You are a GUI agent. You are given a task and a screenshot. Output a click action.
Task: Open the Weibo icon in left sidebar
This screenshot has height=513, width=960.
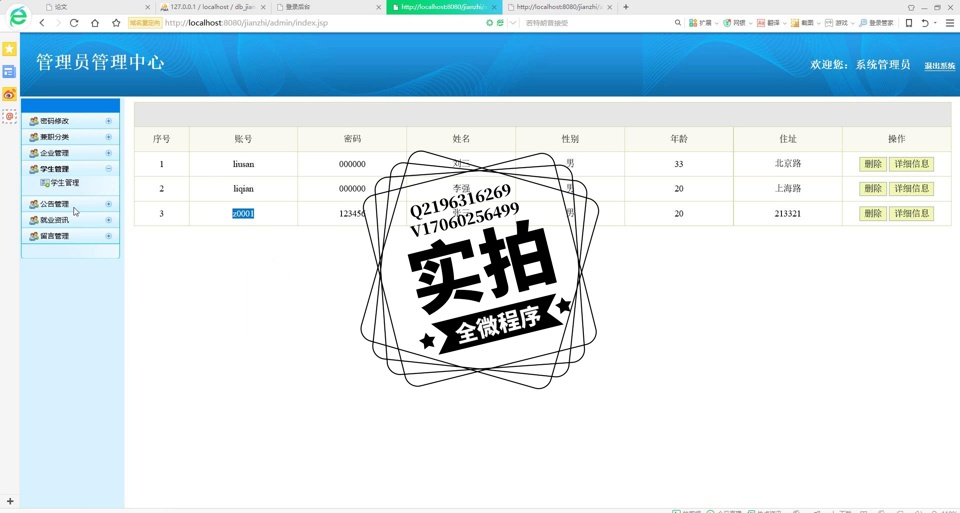tap(9, 94)
